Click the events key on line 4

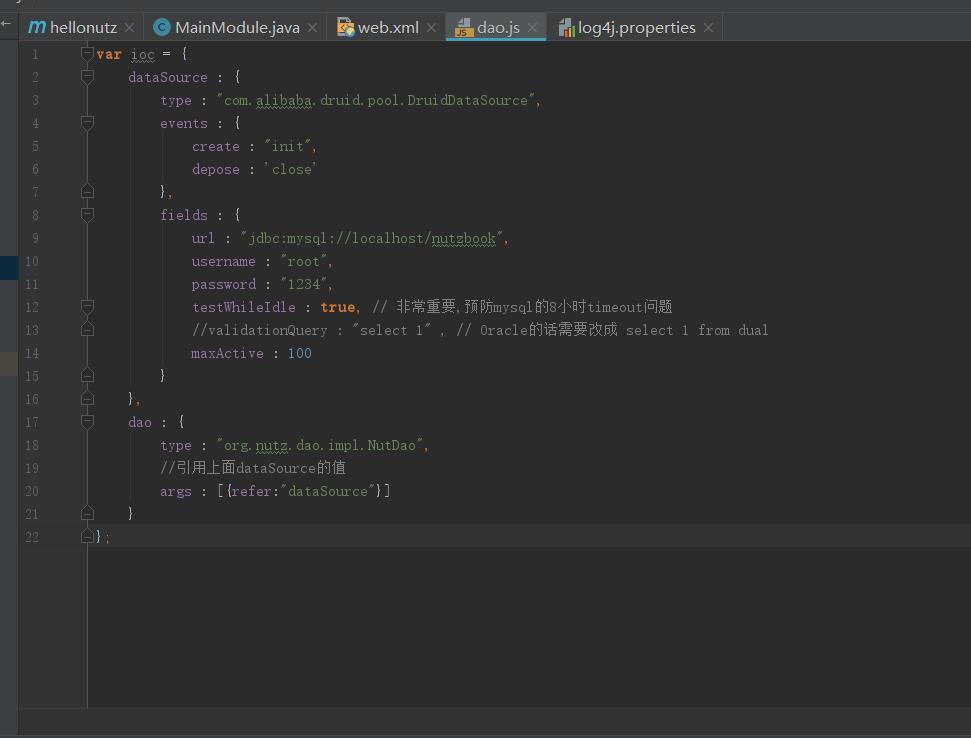(184, 123)
